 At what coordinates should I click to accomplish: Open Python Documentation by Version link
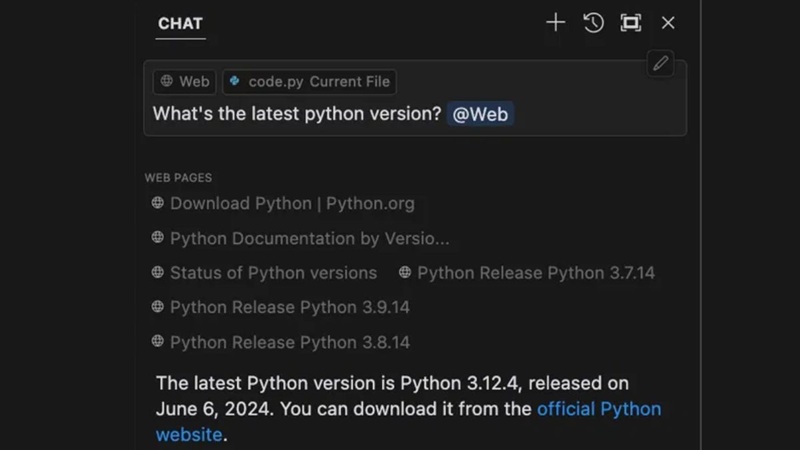click(x=309, y=238)
